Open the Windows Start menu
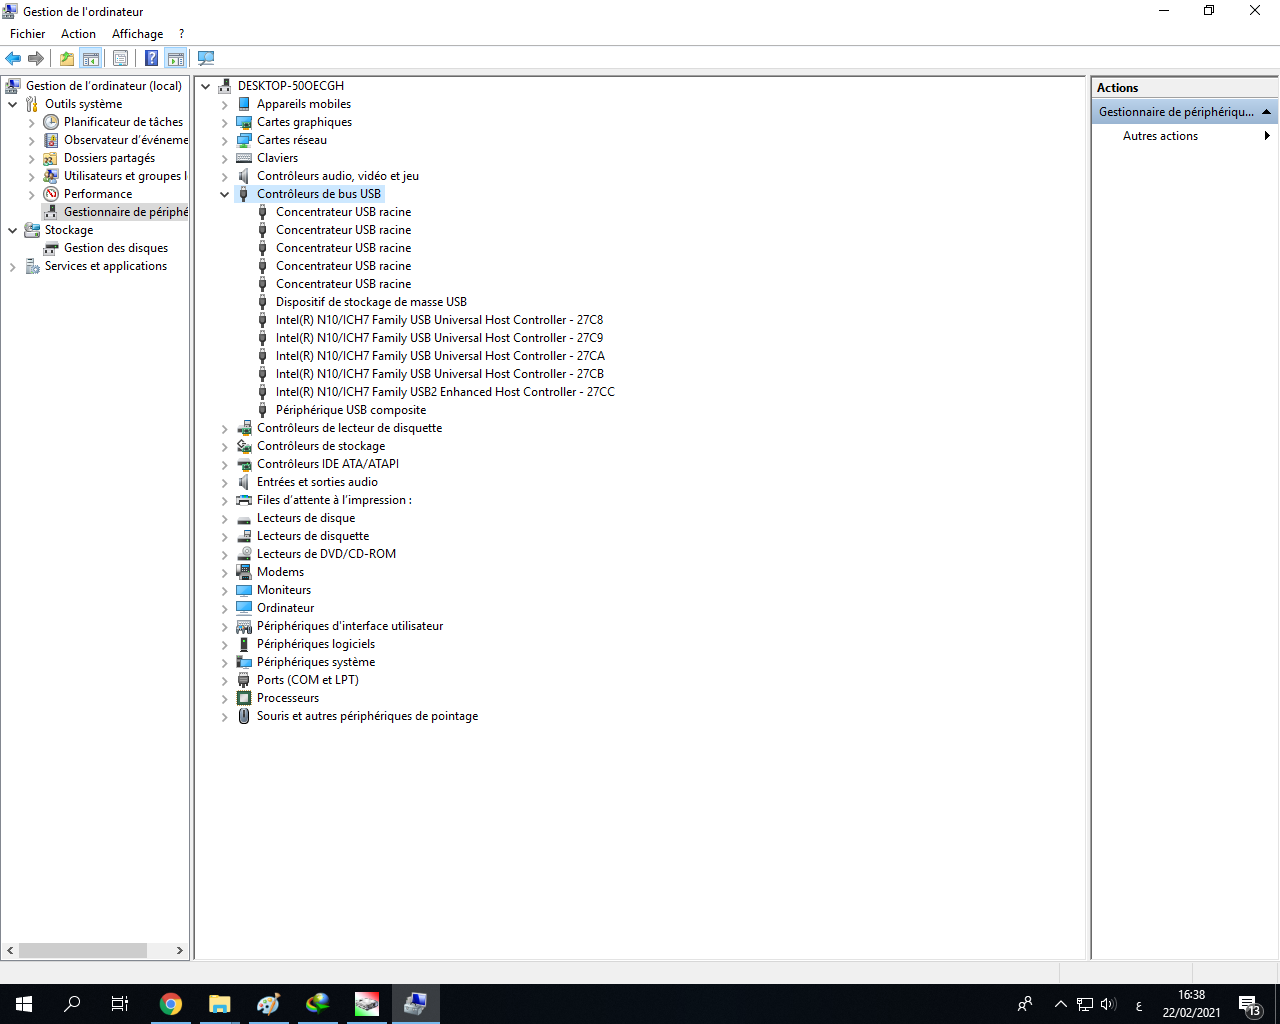 pos(24,1004)
